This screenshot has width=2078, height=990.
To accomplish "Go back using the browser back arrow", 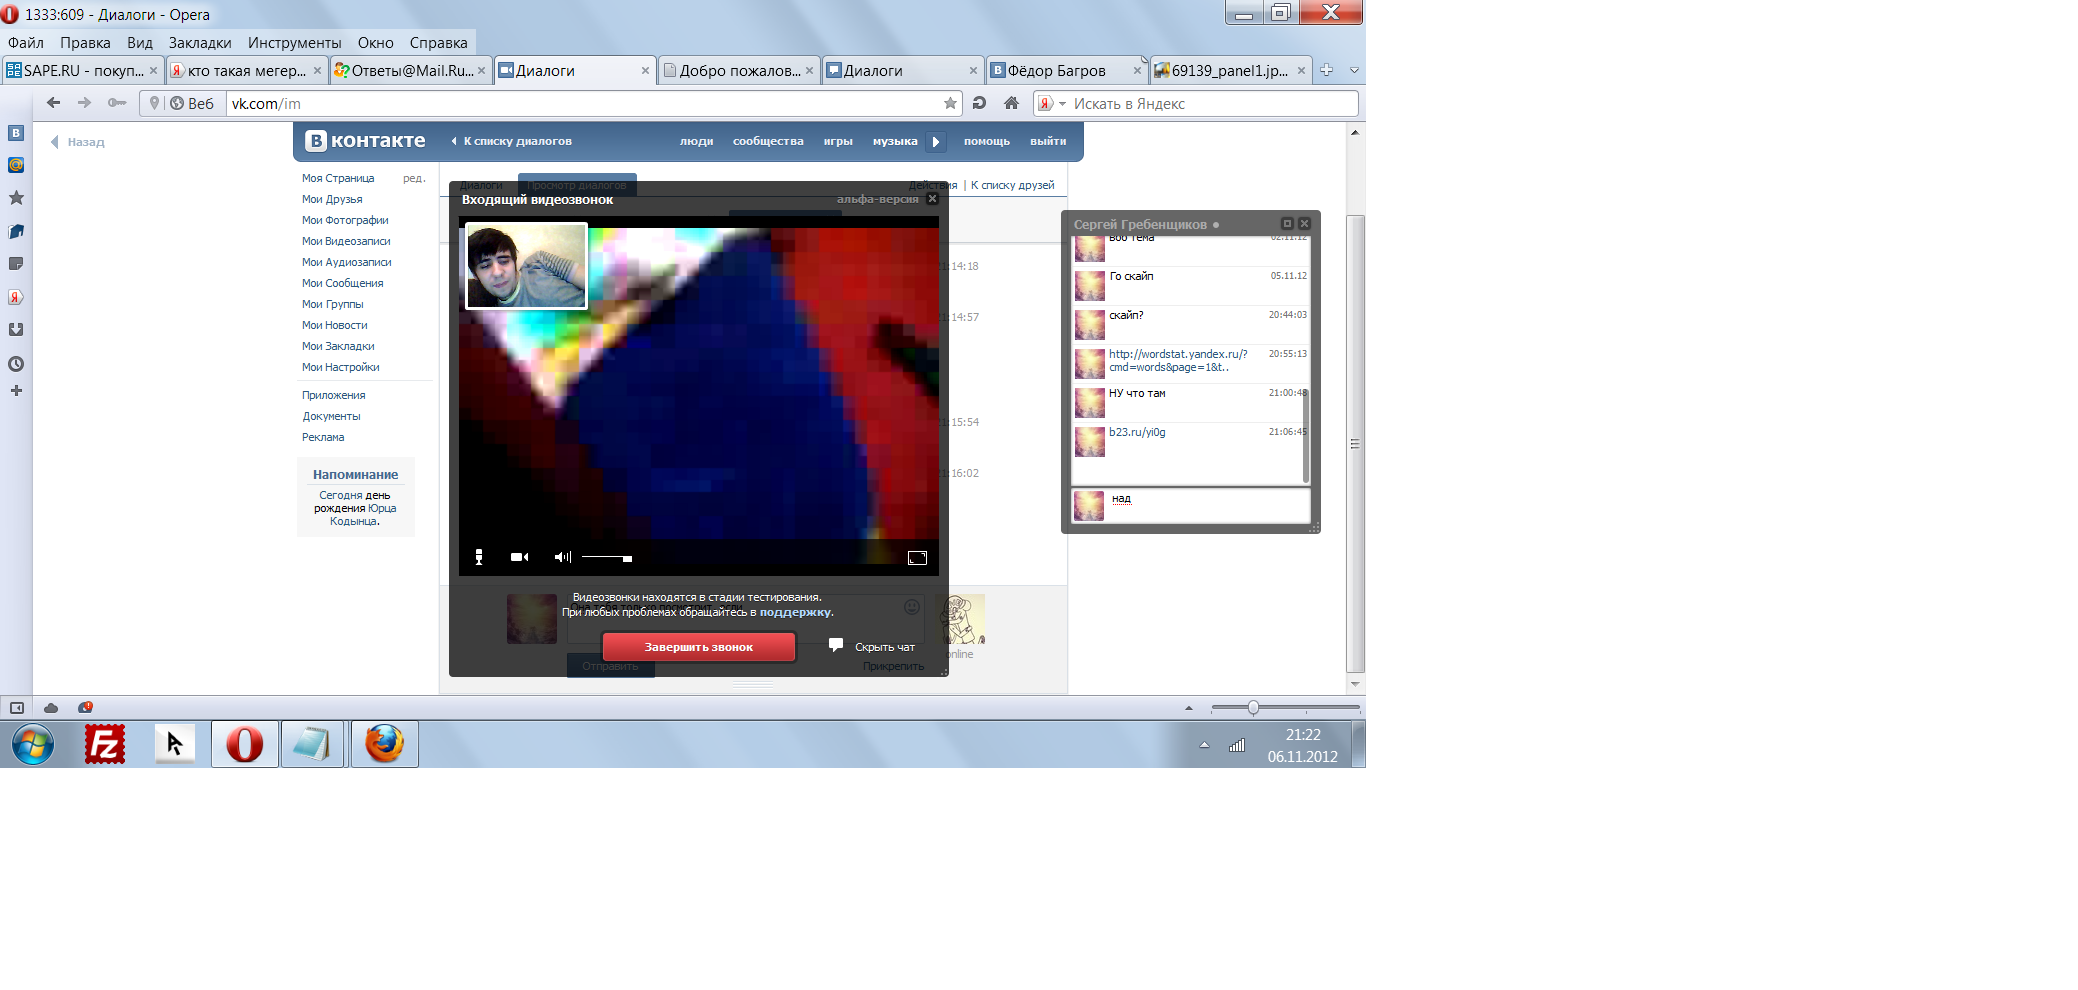I will click(x=54, y=103).
